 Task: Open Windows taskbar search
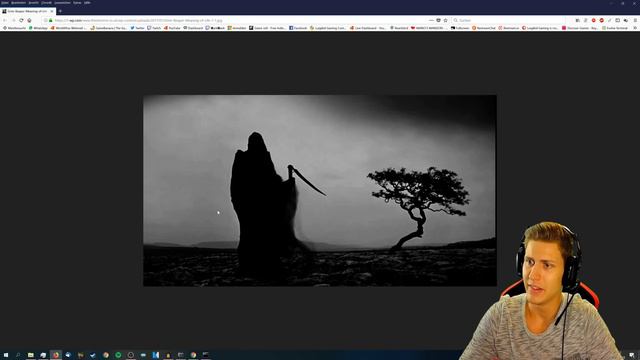pos(18,355)
